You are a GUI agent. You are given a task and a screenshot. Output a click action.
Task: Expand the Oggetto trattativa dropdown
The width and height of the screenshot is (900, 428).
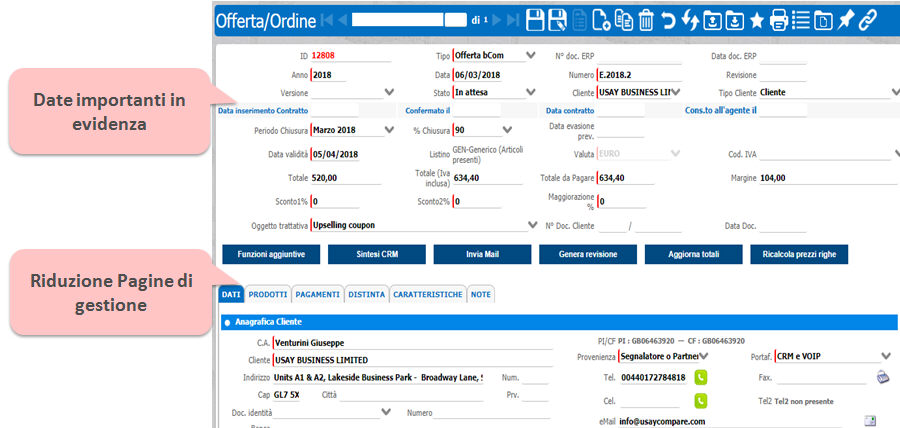[530, 225]
